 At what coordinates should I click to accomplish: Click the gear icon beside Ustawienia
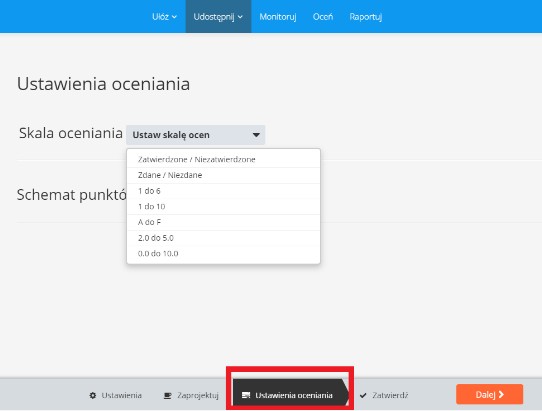[93, 395]
